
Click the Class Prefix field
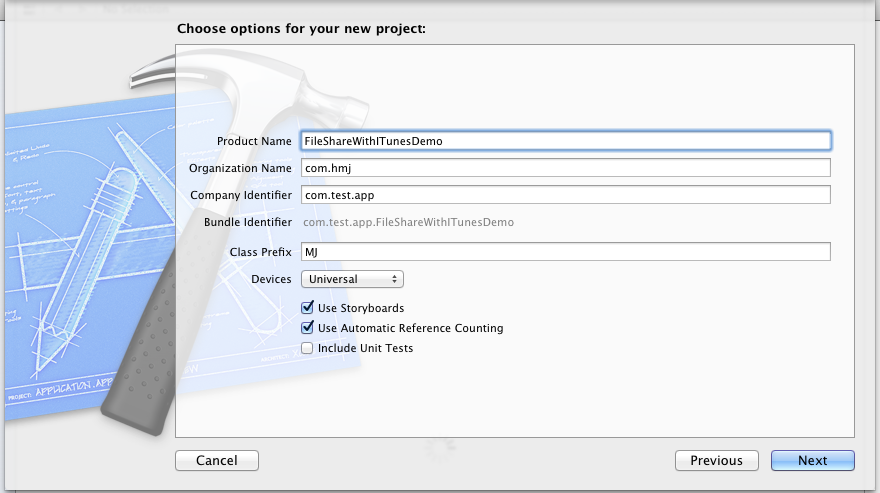[x=566, y=252]
